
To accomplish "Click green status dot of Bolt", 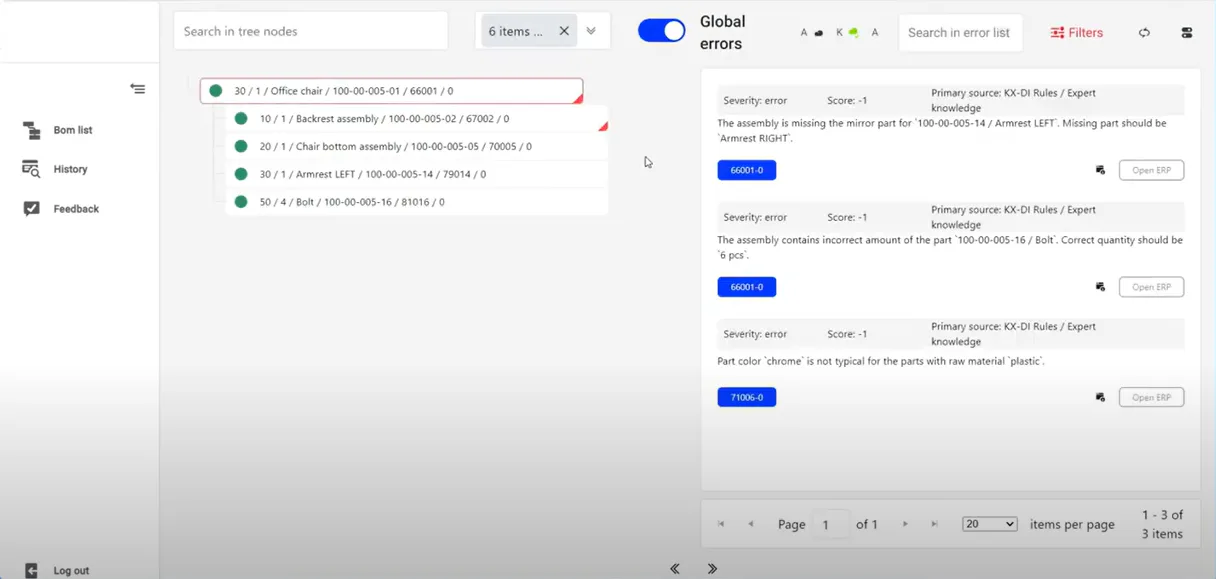I will point(240,202).
